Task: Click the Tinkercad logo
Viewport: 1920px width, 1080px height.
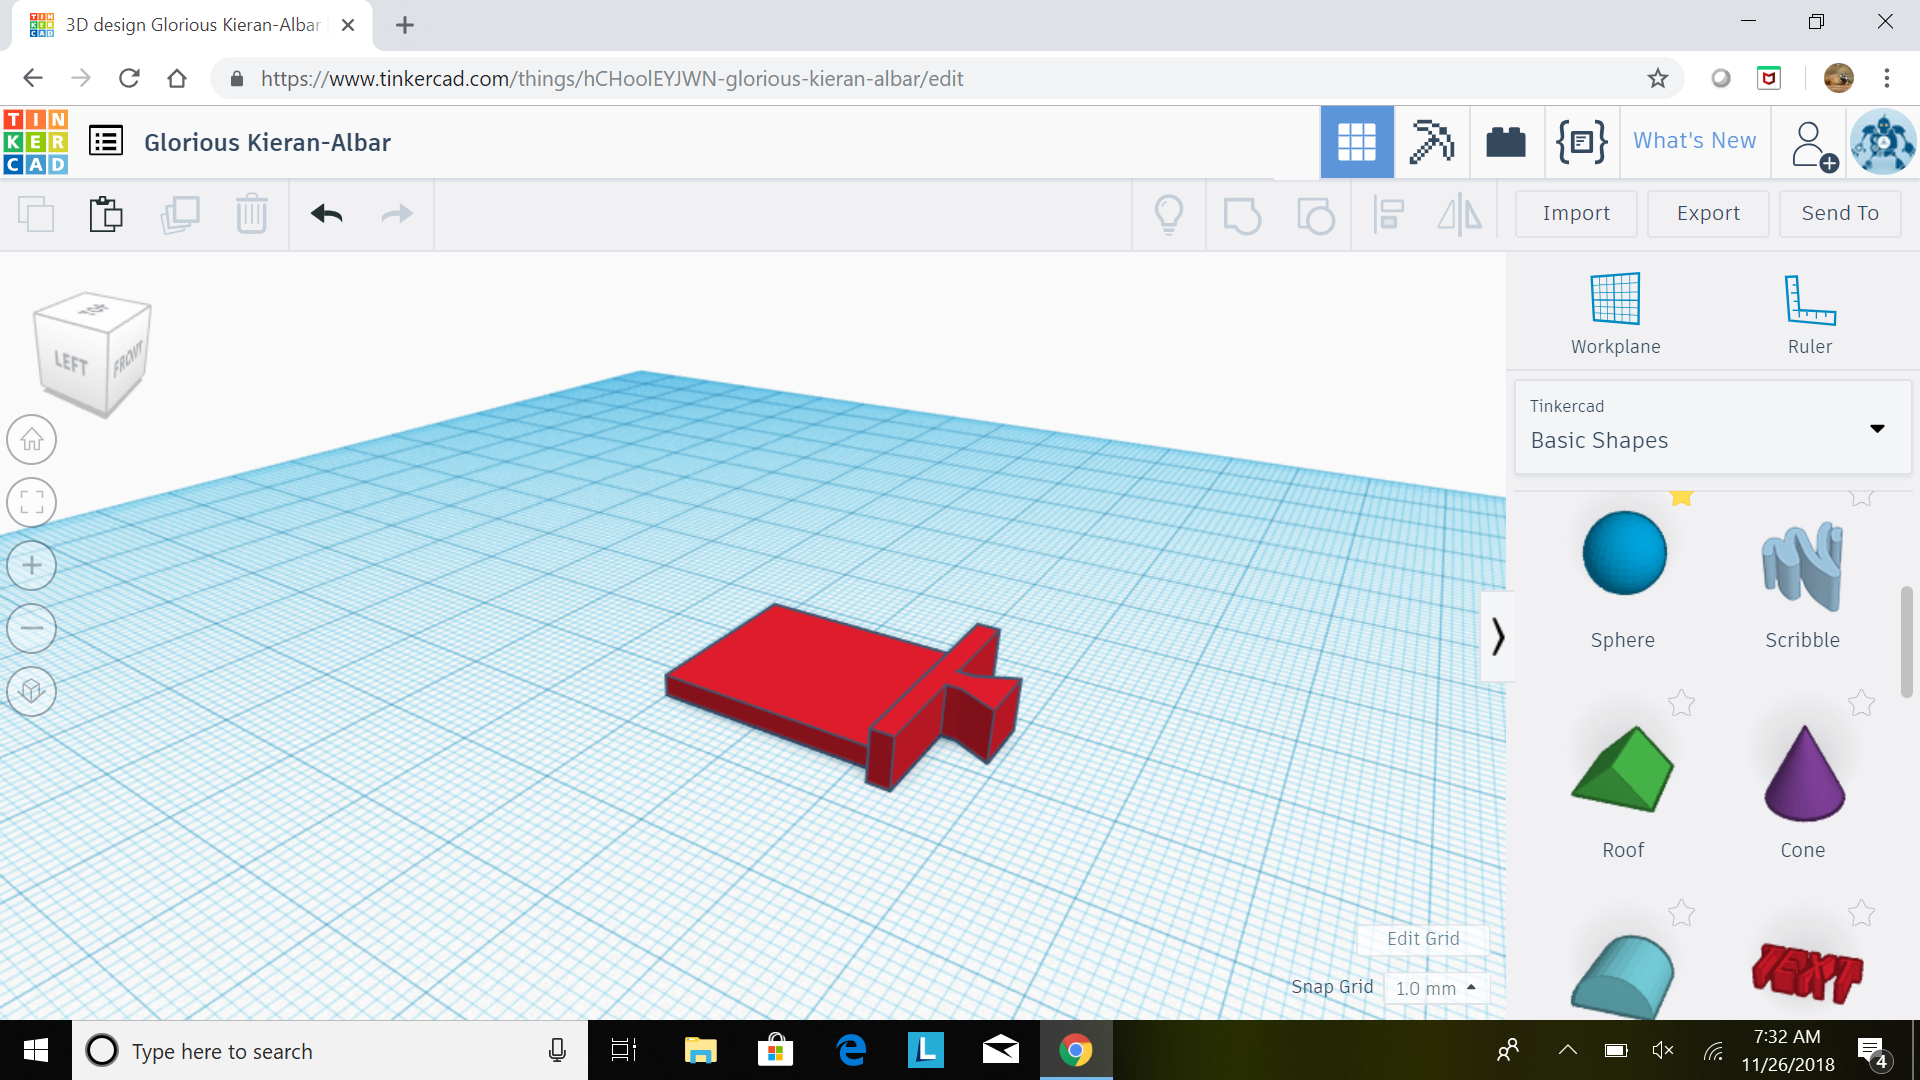Action: point(36,142)
